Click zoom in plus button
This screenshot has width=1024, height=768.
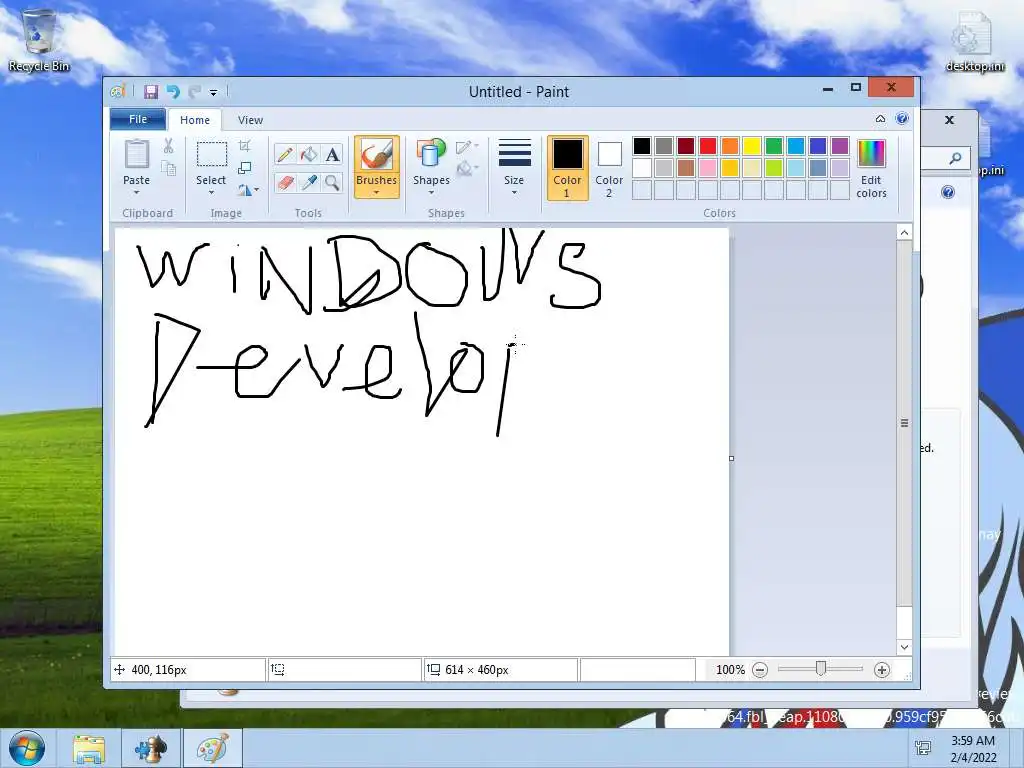(882, 670)
